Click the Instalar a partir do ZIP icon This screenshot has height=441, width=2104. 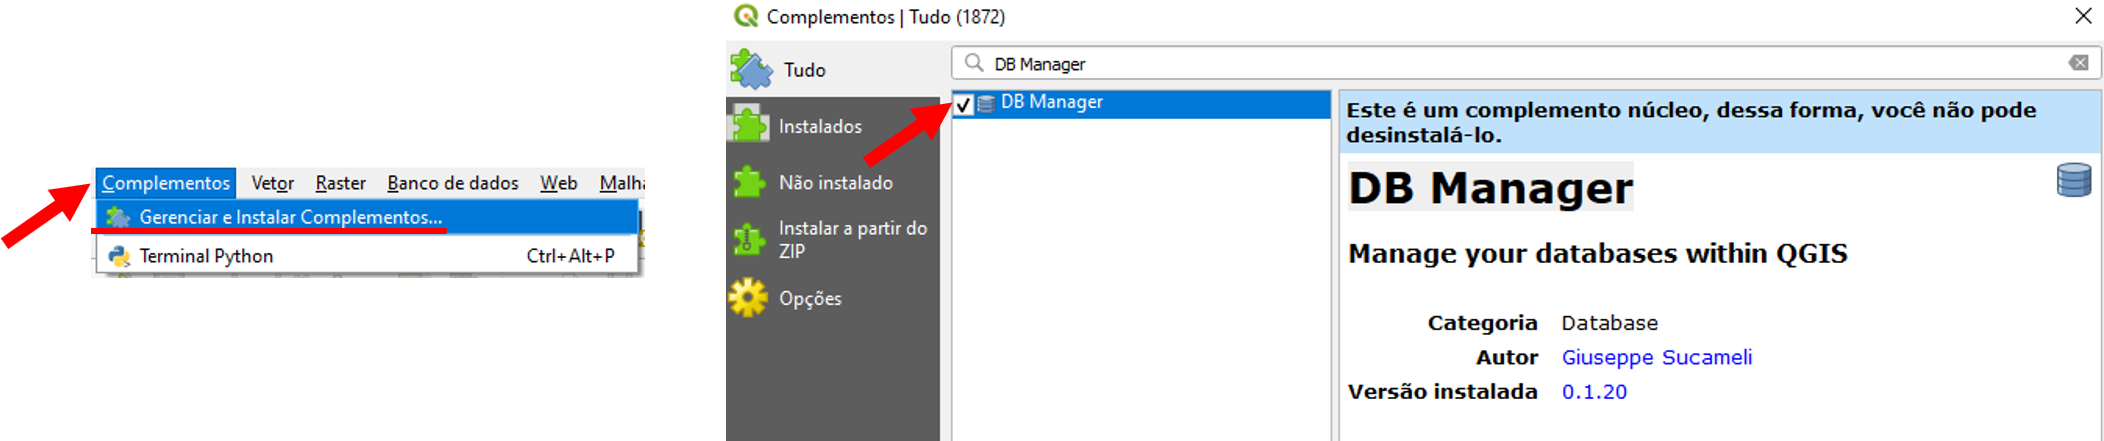[749, 240]
